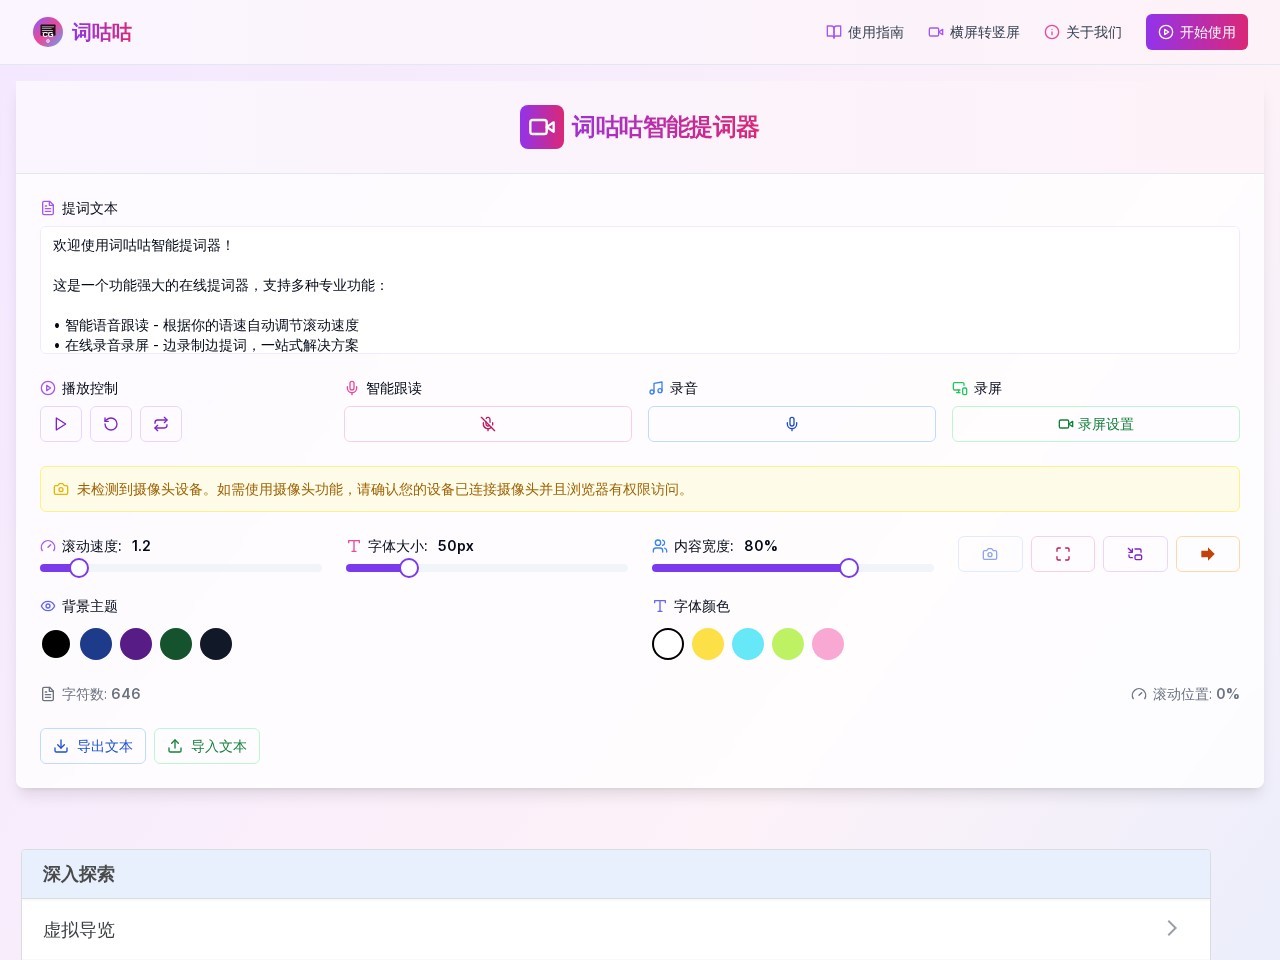Click the 内容宽度 value 80%
The width and height of the screenshot is (1280, 960).
(x=761, y=546)
